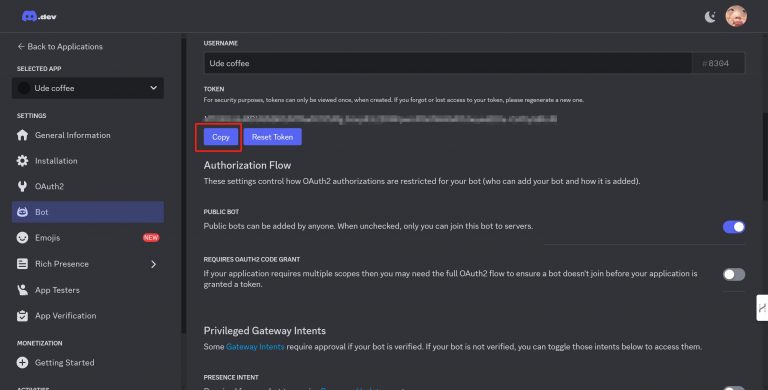Open the Ude coffee app dropdown
The width and height of the screenshot is (768, 390).
pos(88,88)
